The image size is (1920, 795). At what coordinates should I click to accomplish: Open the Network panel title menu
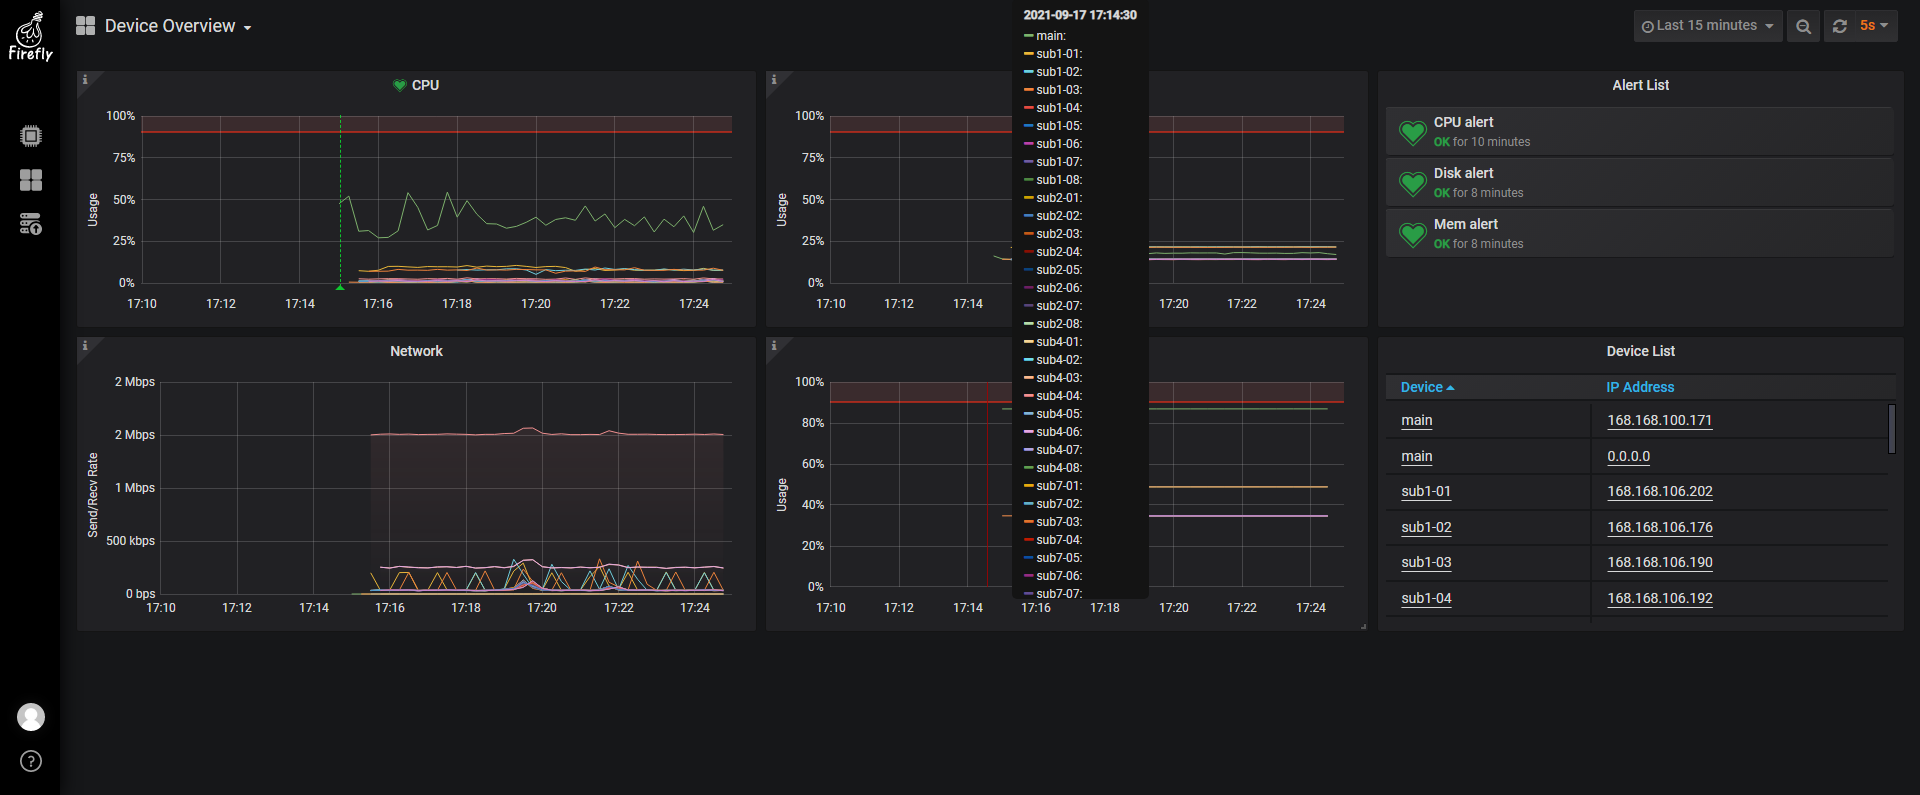tap(416, 351)
